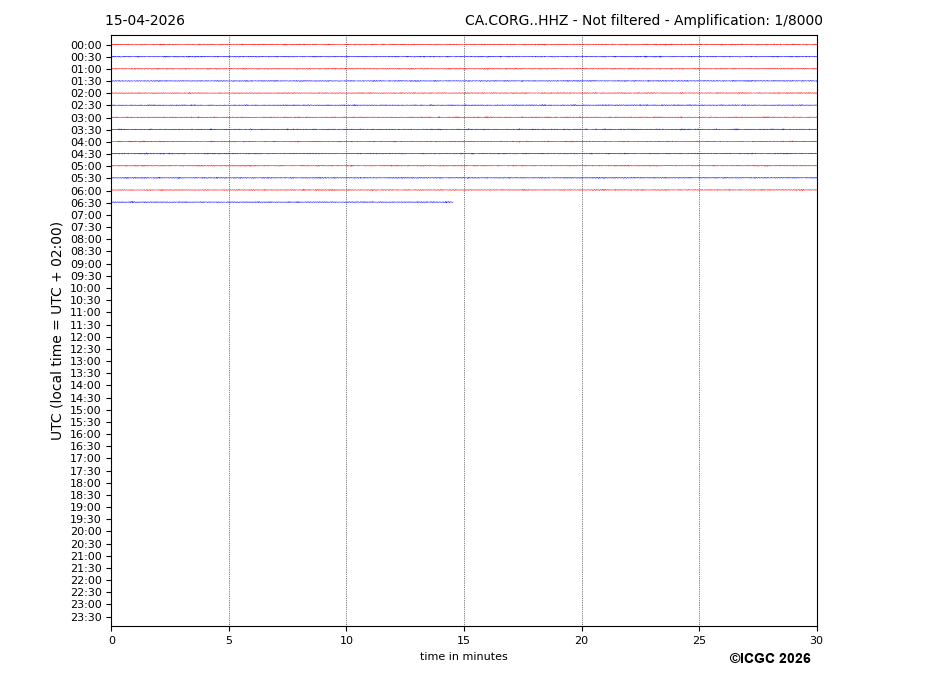Select the ©ICGC 2026 copyright text
The height and width of the screenshot is (696, 927).
point(769,659)
